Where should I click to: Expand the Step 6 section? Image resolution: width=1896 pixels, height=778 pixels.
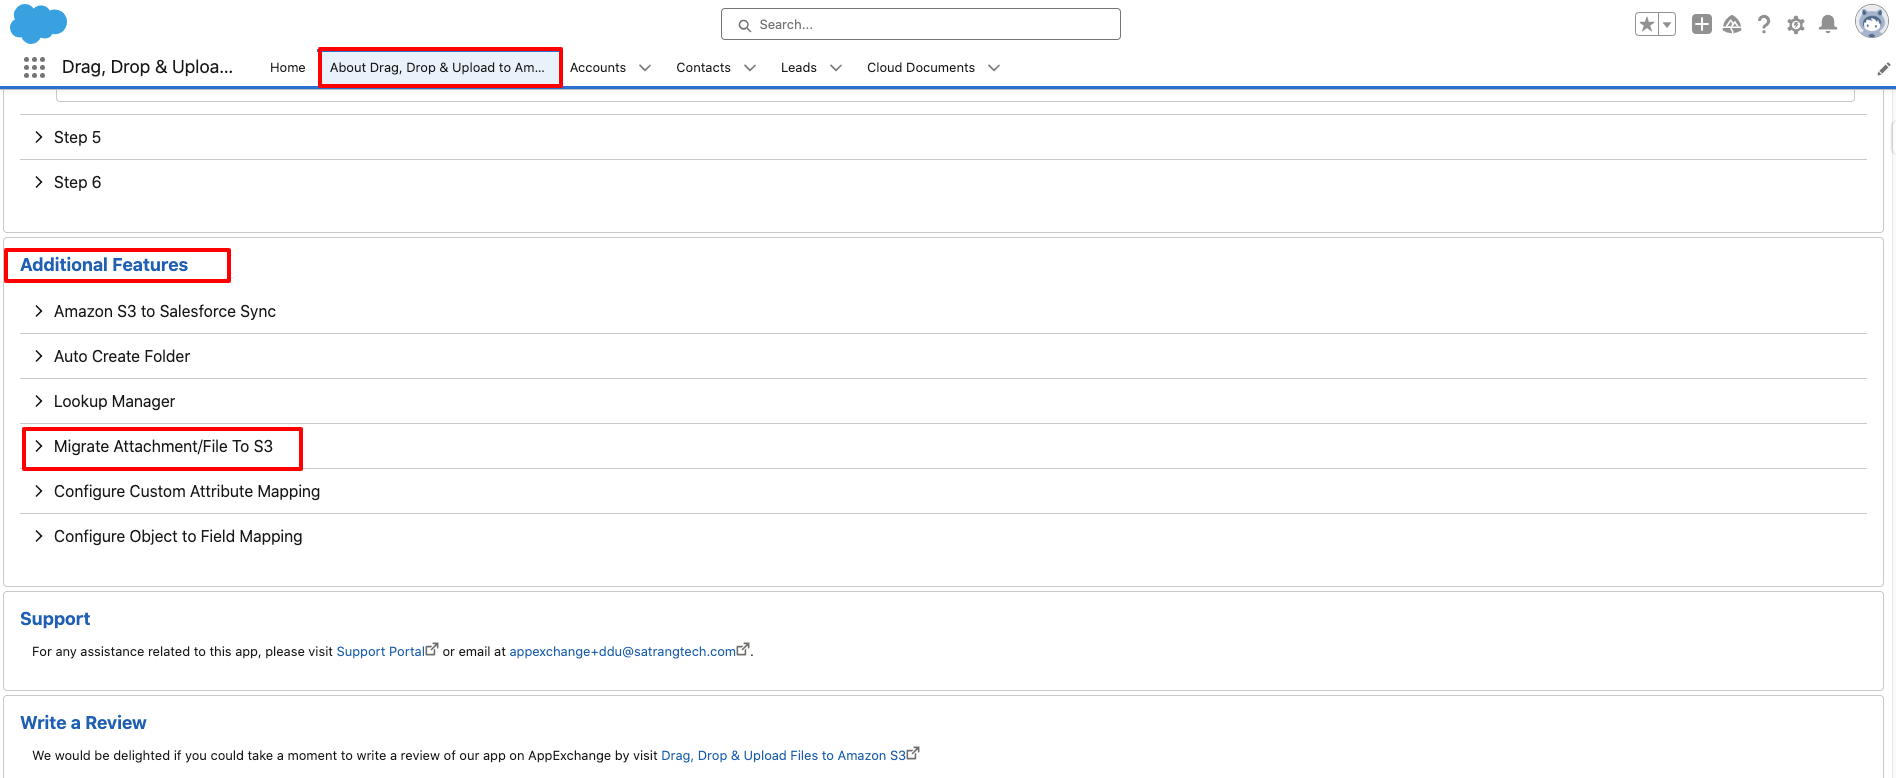[943, 182]
